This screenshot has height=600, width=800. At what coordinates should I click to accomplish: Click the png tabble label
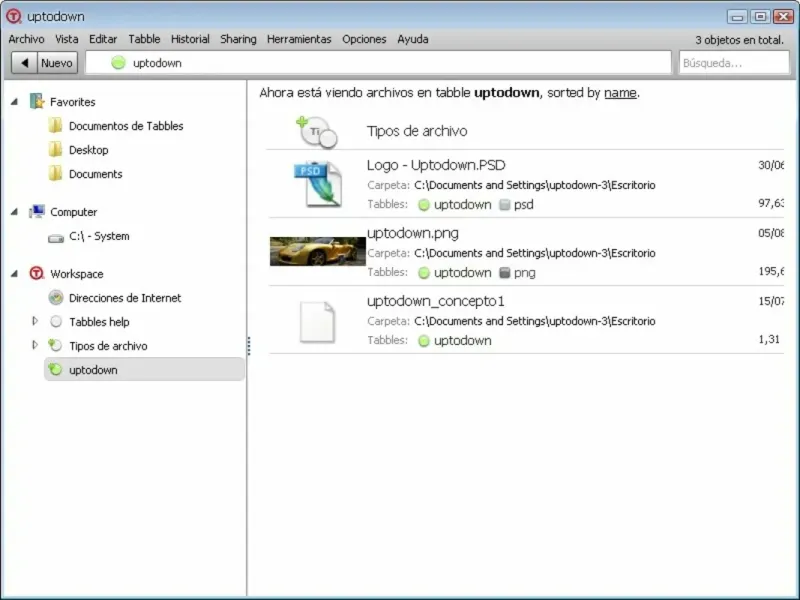tap(524, 272)
